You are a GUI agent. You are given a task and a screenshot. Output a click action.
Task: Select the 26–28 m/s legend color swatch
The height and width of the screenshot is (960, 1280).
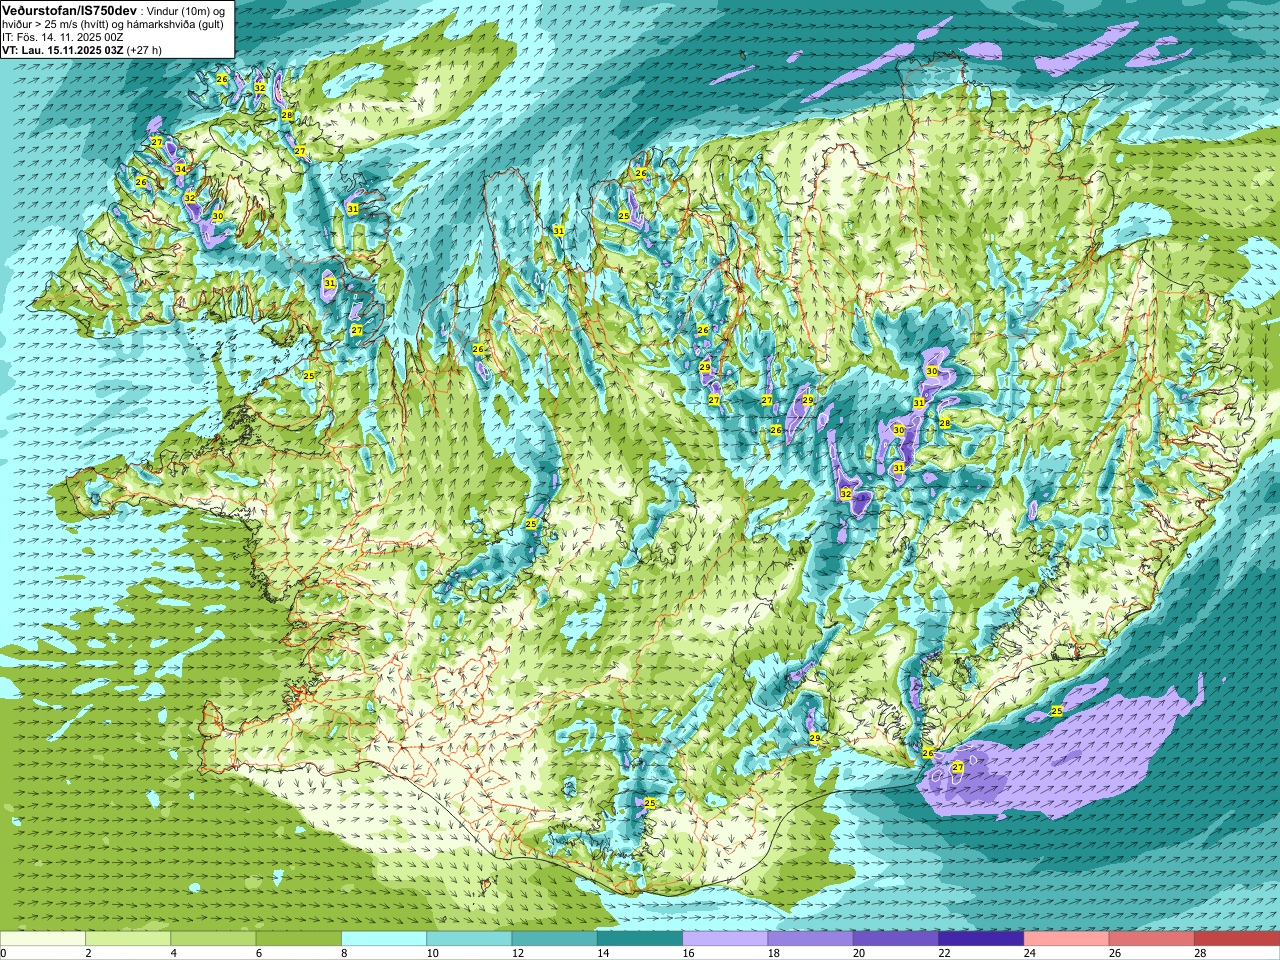tap(1152, 939)
